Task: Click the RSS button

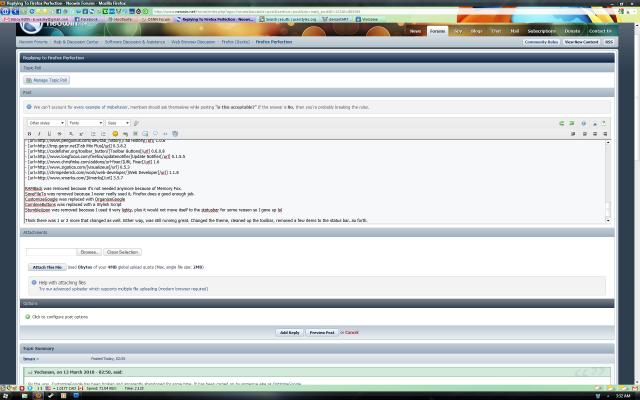Action: (x=609, y=42)
